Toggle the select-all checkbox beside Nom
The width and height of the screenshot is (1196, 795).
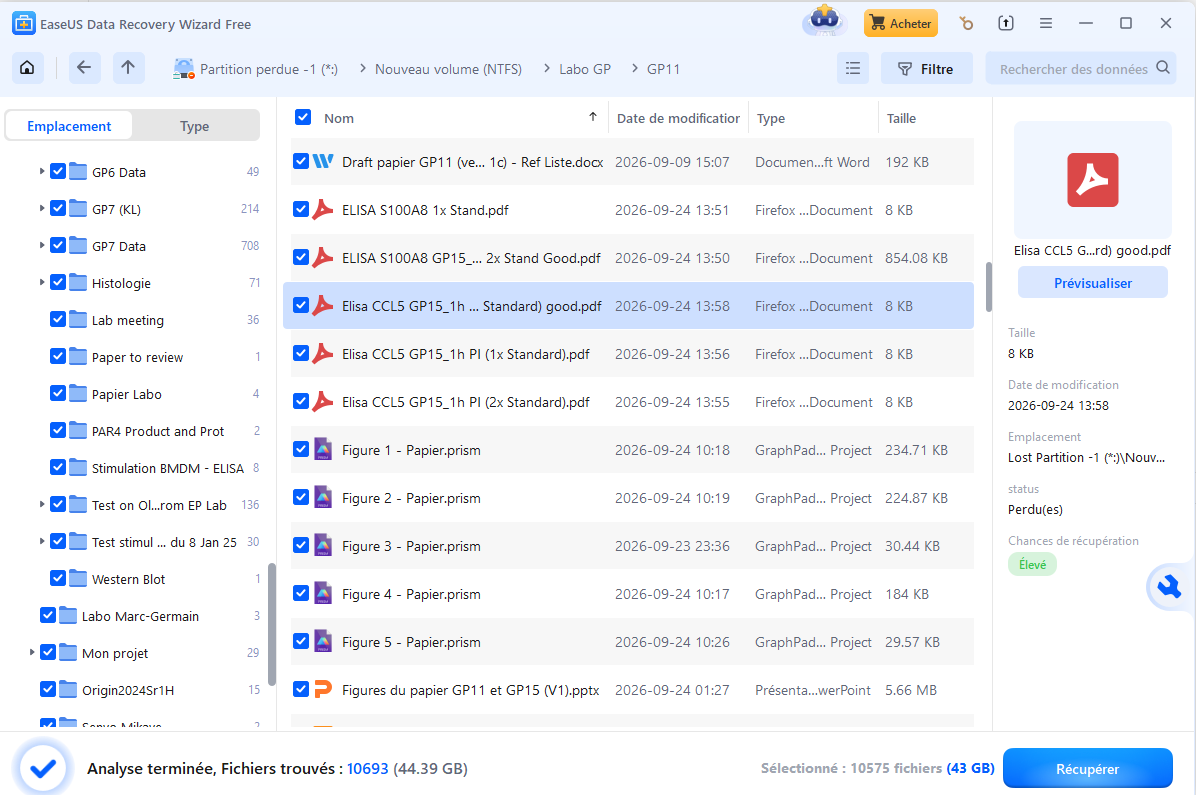click(303, 117)
